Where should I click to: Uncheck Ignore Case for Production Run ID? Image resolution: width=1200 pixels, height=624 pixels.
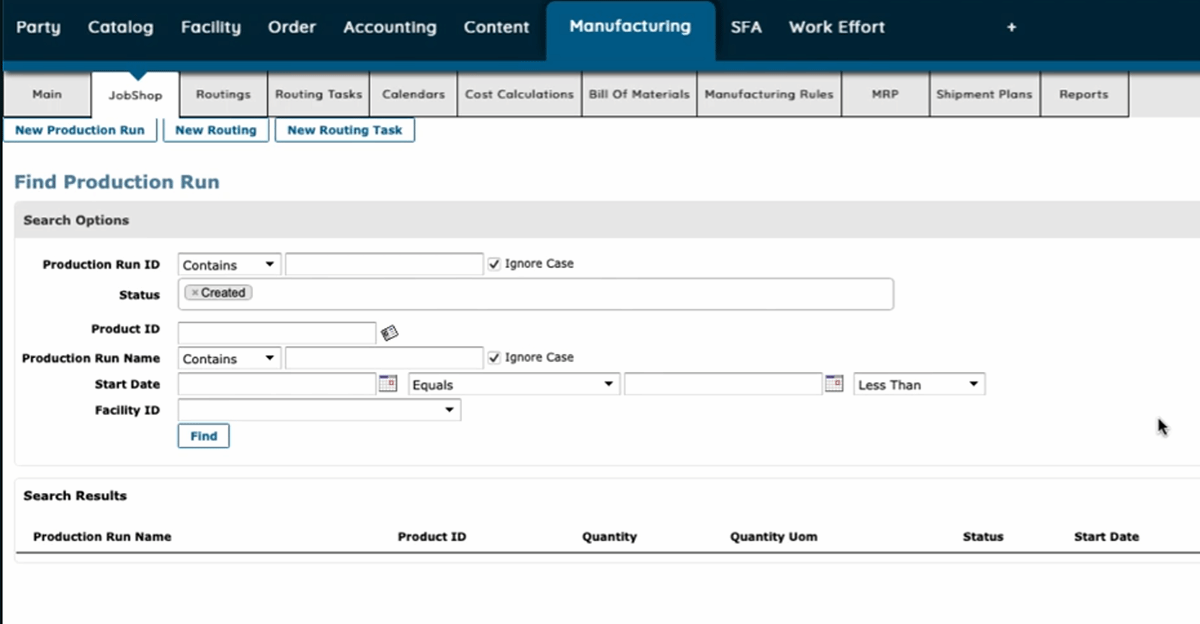[x=494, y=263]
